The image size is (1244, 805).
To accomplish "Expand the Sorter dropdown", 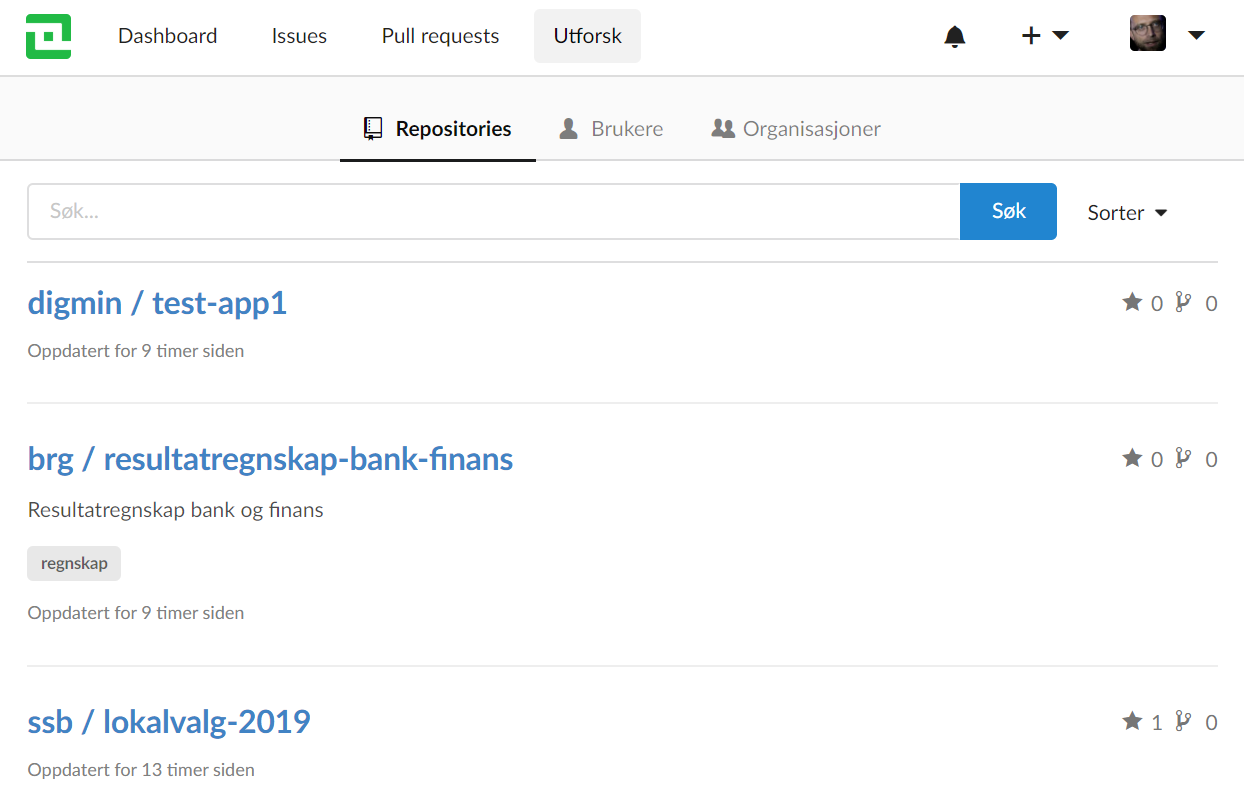I will [1127, 212].
